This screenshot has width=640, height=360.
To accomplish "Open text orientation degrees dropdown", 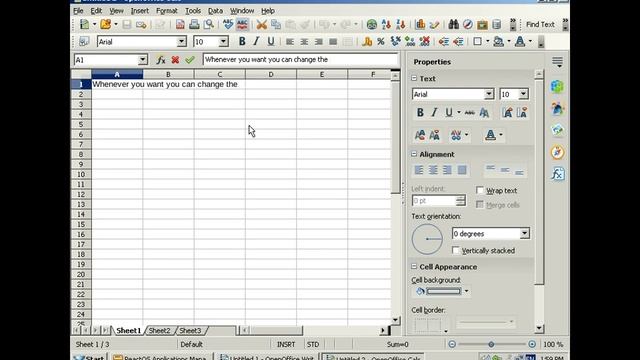I will (524, 233).
